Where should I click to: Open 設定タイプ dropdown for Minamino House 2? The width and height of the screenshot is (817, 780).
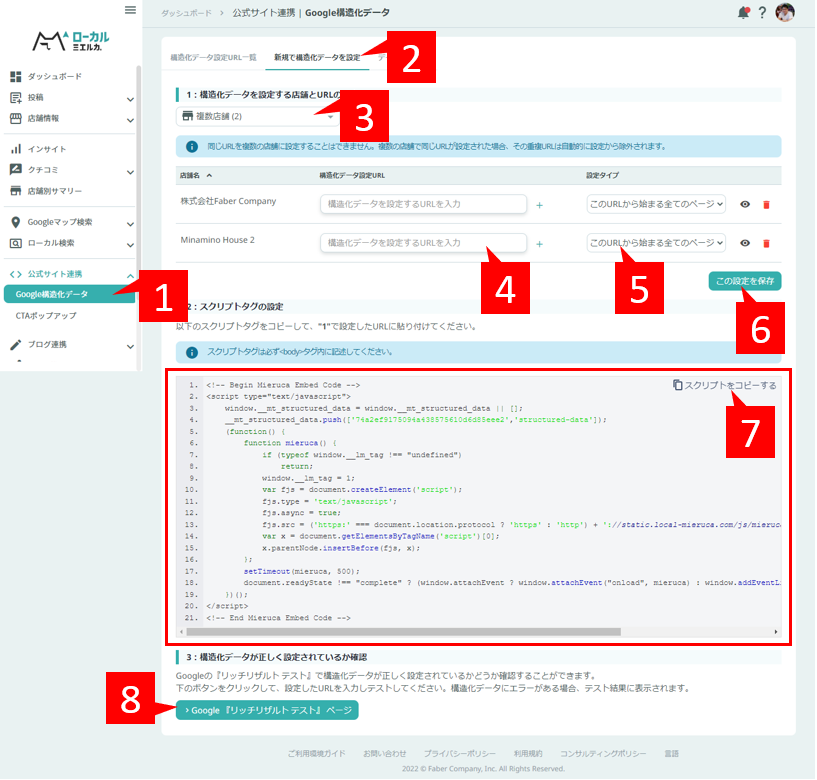pyautogui.click(x=656, y=243)
